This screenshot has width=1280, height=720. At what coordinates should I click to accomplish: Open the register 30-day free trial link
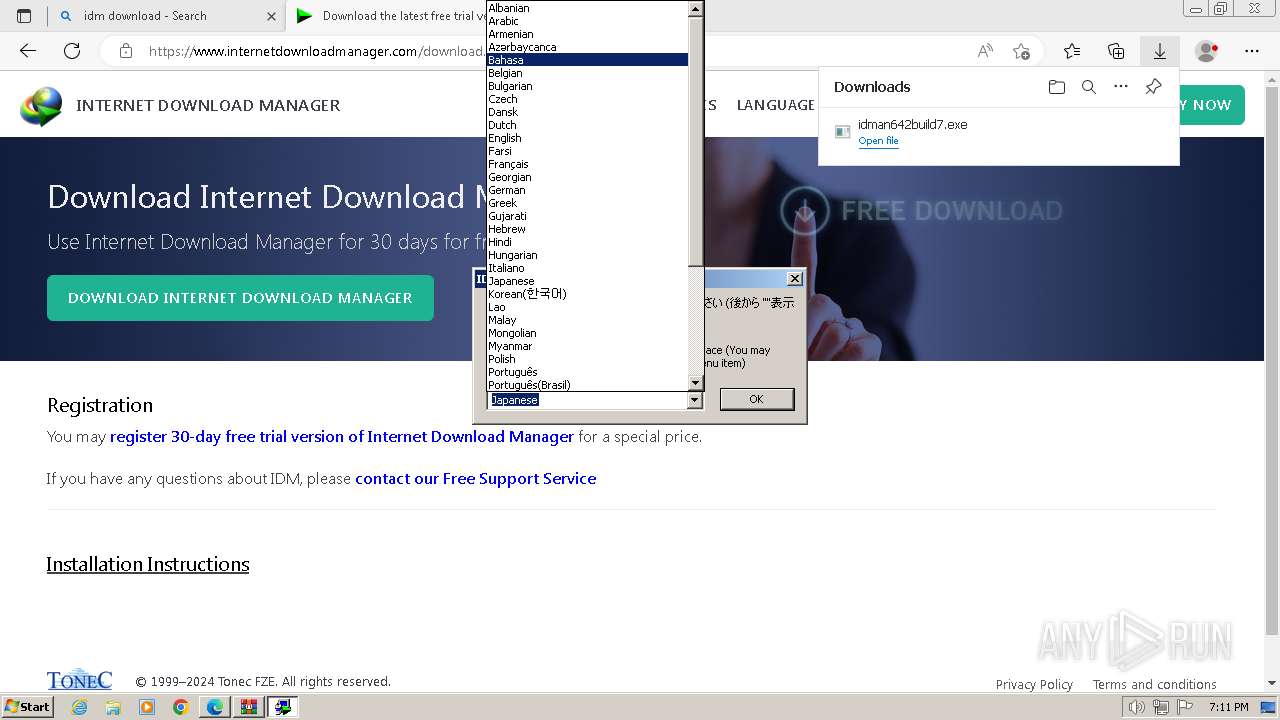click(x=342, y=437)
